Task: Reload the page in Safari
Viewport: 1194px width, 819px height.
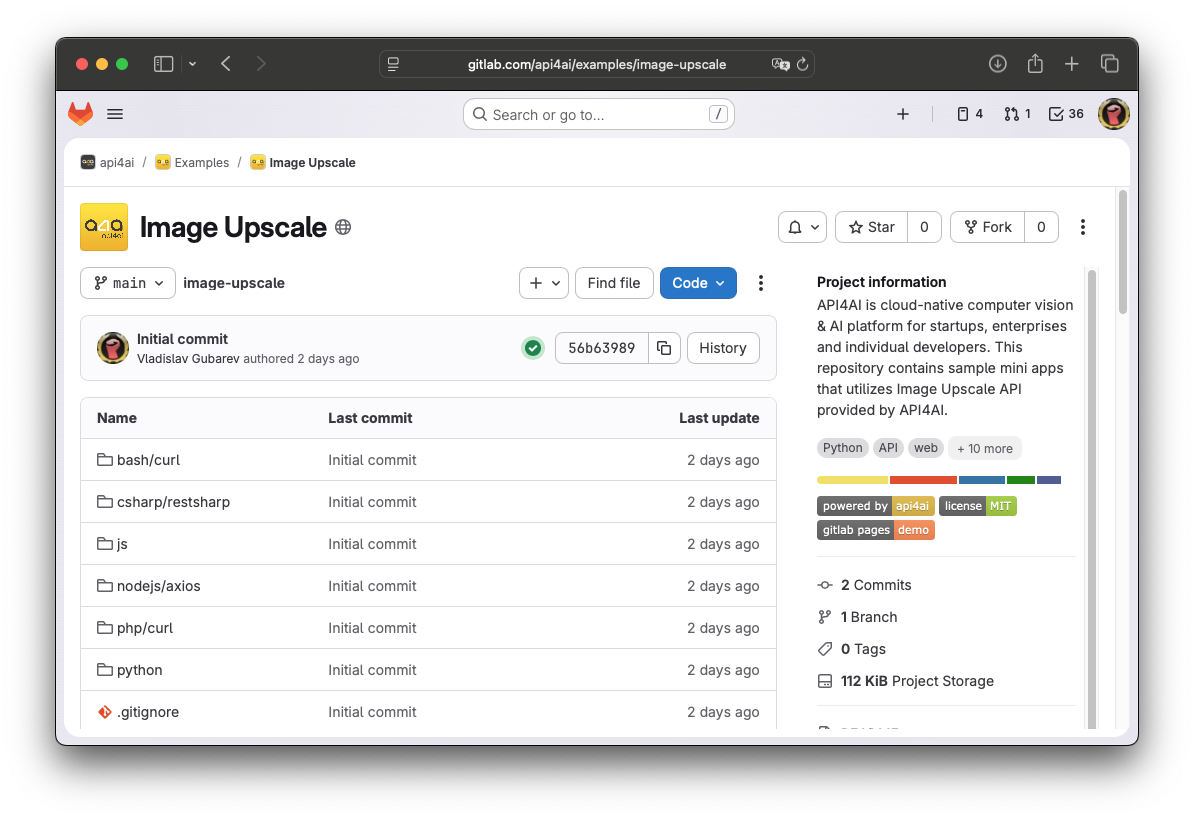Action: 803,65
